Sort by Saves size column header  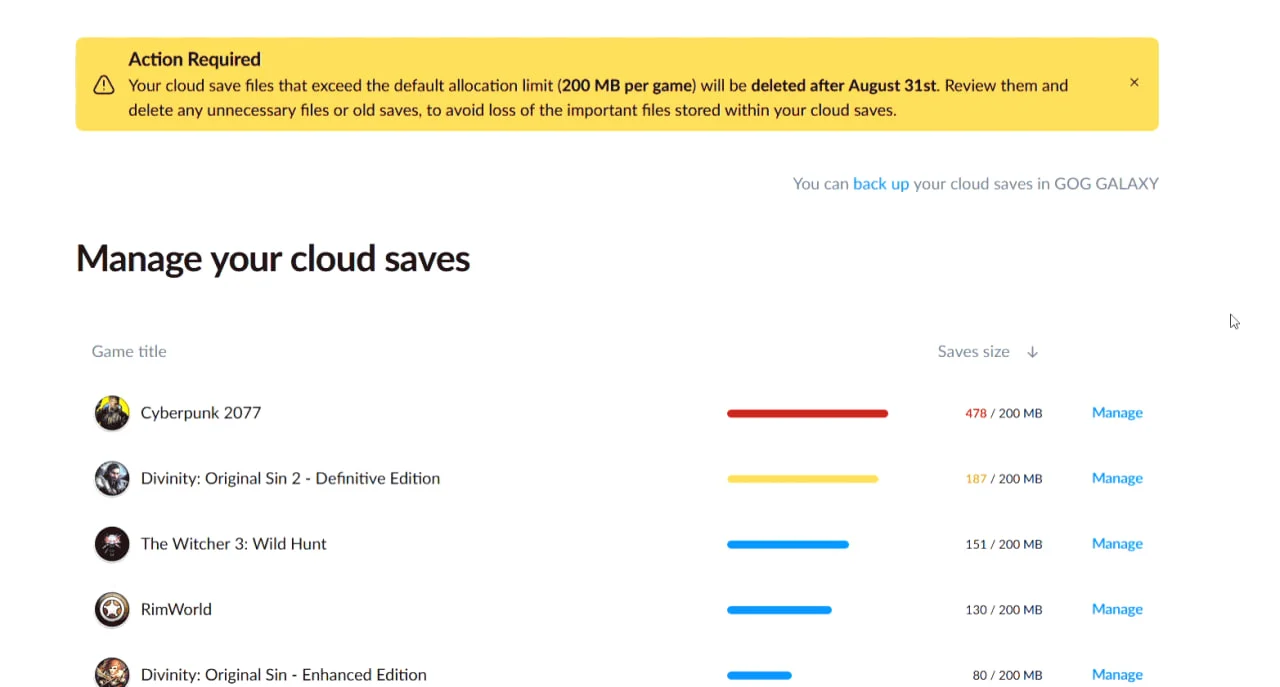point(973,352)
